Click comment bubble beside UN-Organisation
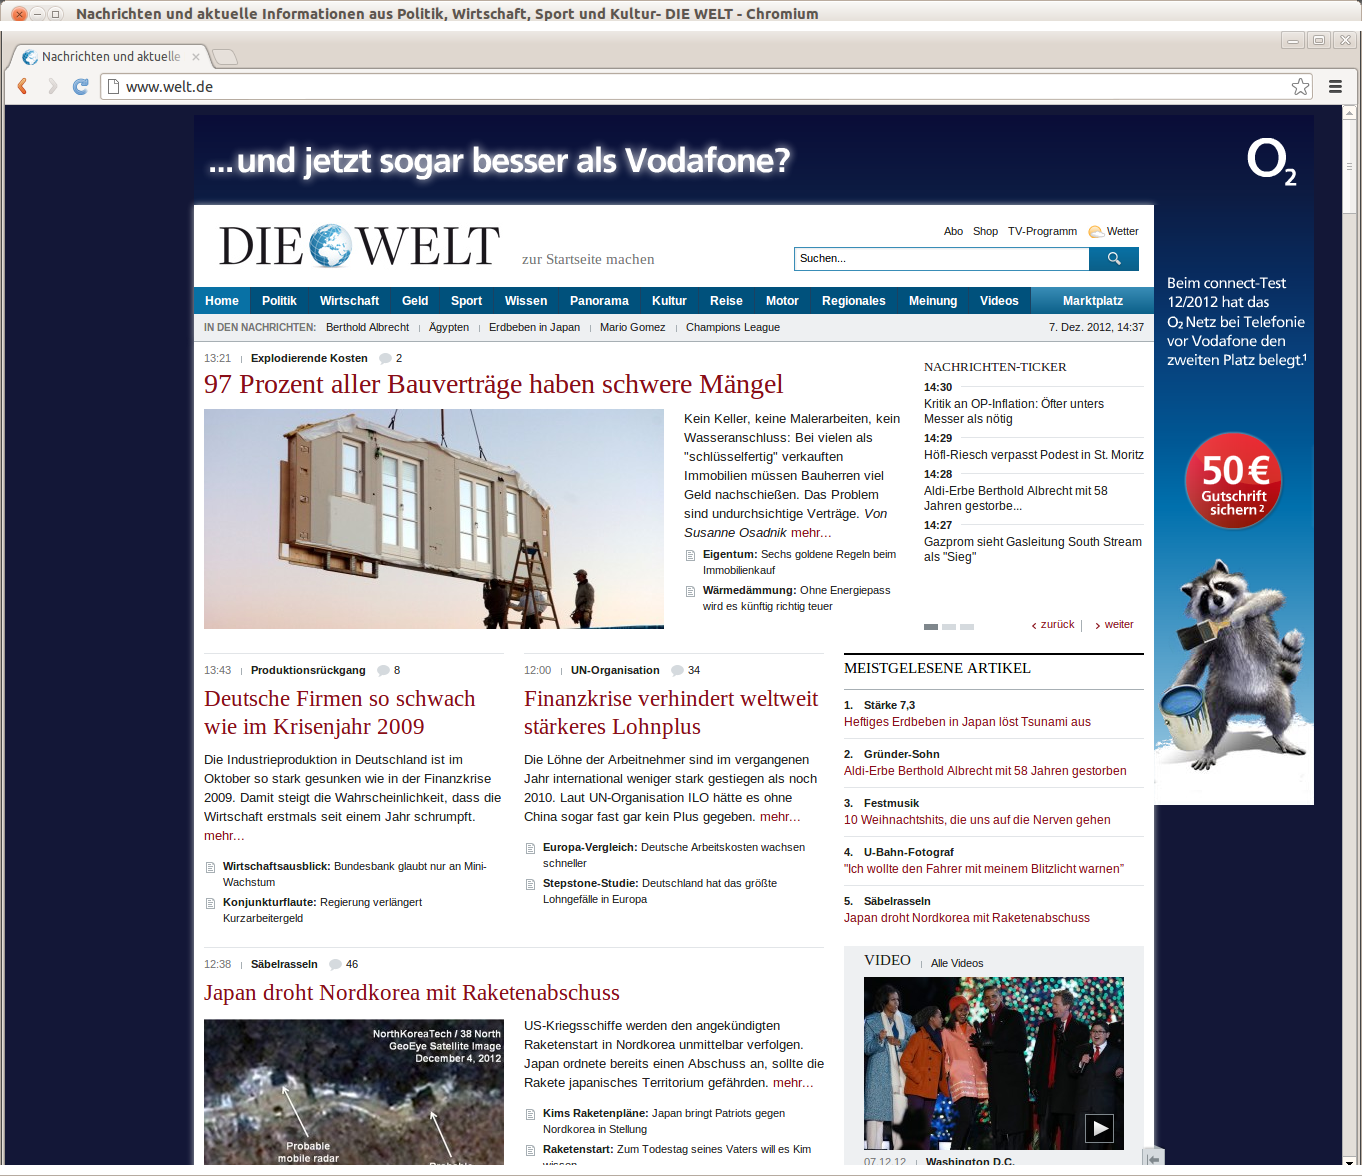1362x1176 pixels. click(677, 671)
